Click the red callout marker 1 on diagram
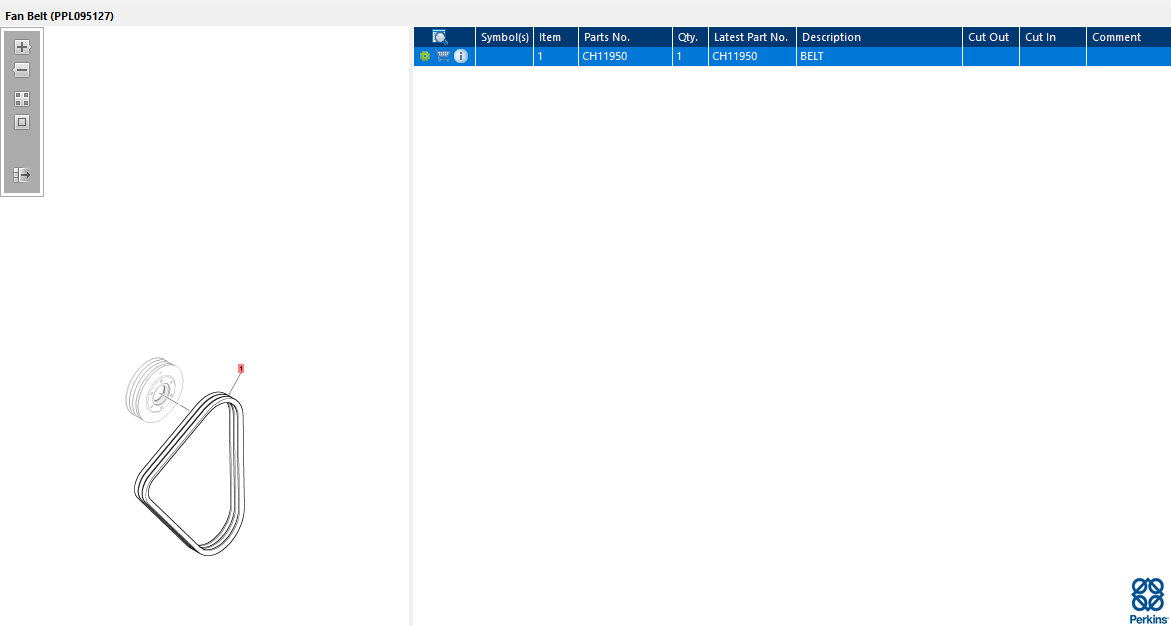Image resolution: width=1171 pixels, height=626 pixels. coord(241,368)
